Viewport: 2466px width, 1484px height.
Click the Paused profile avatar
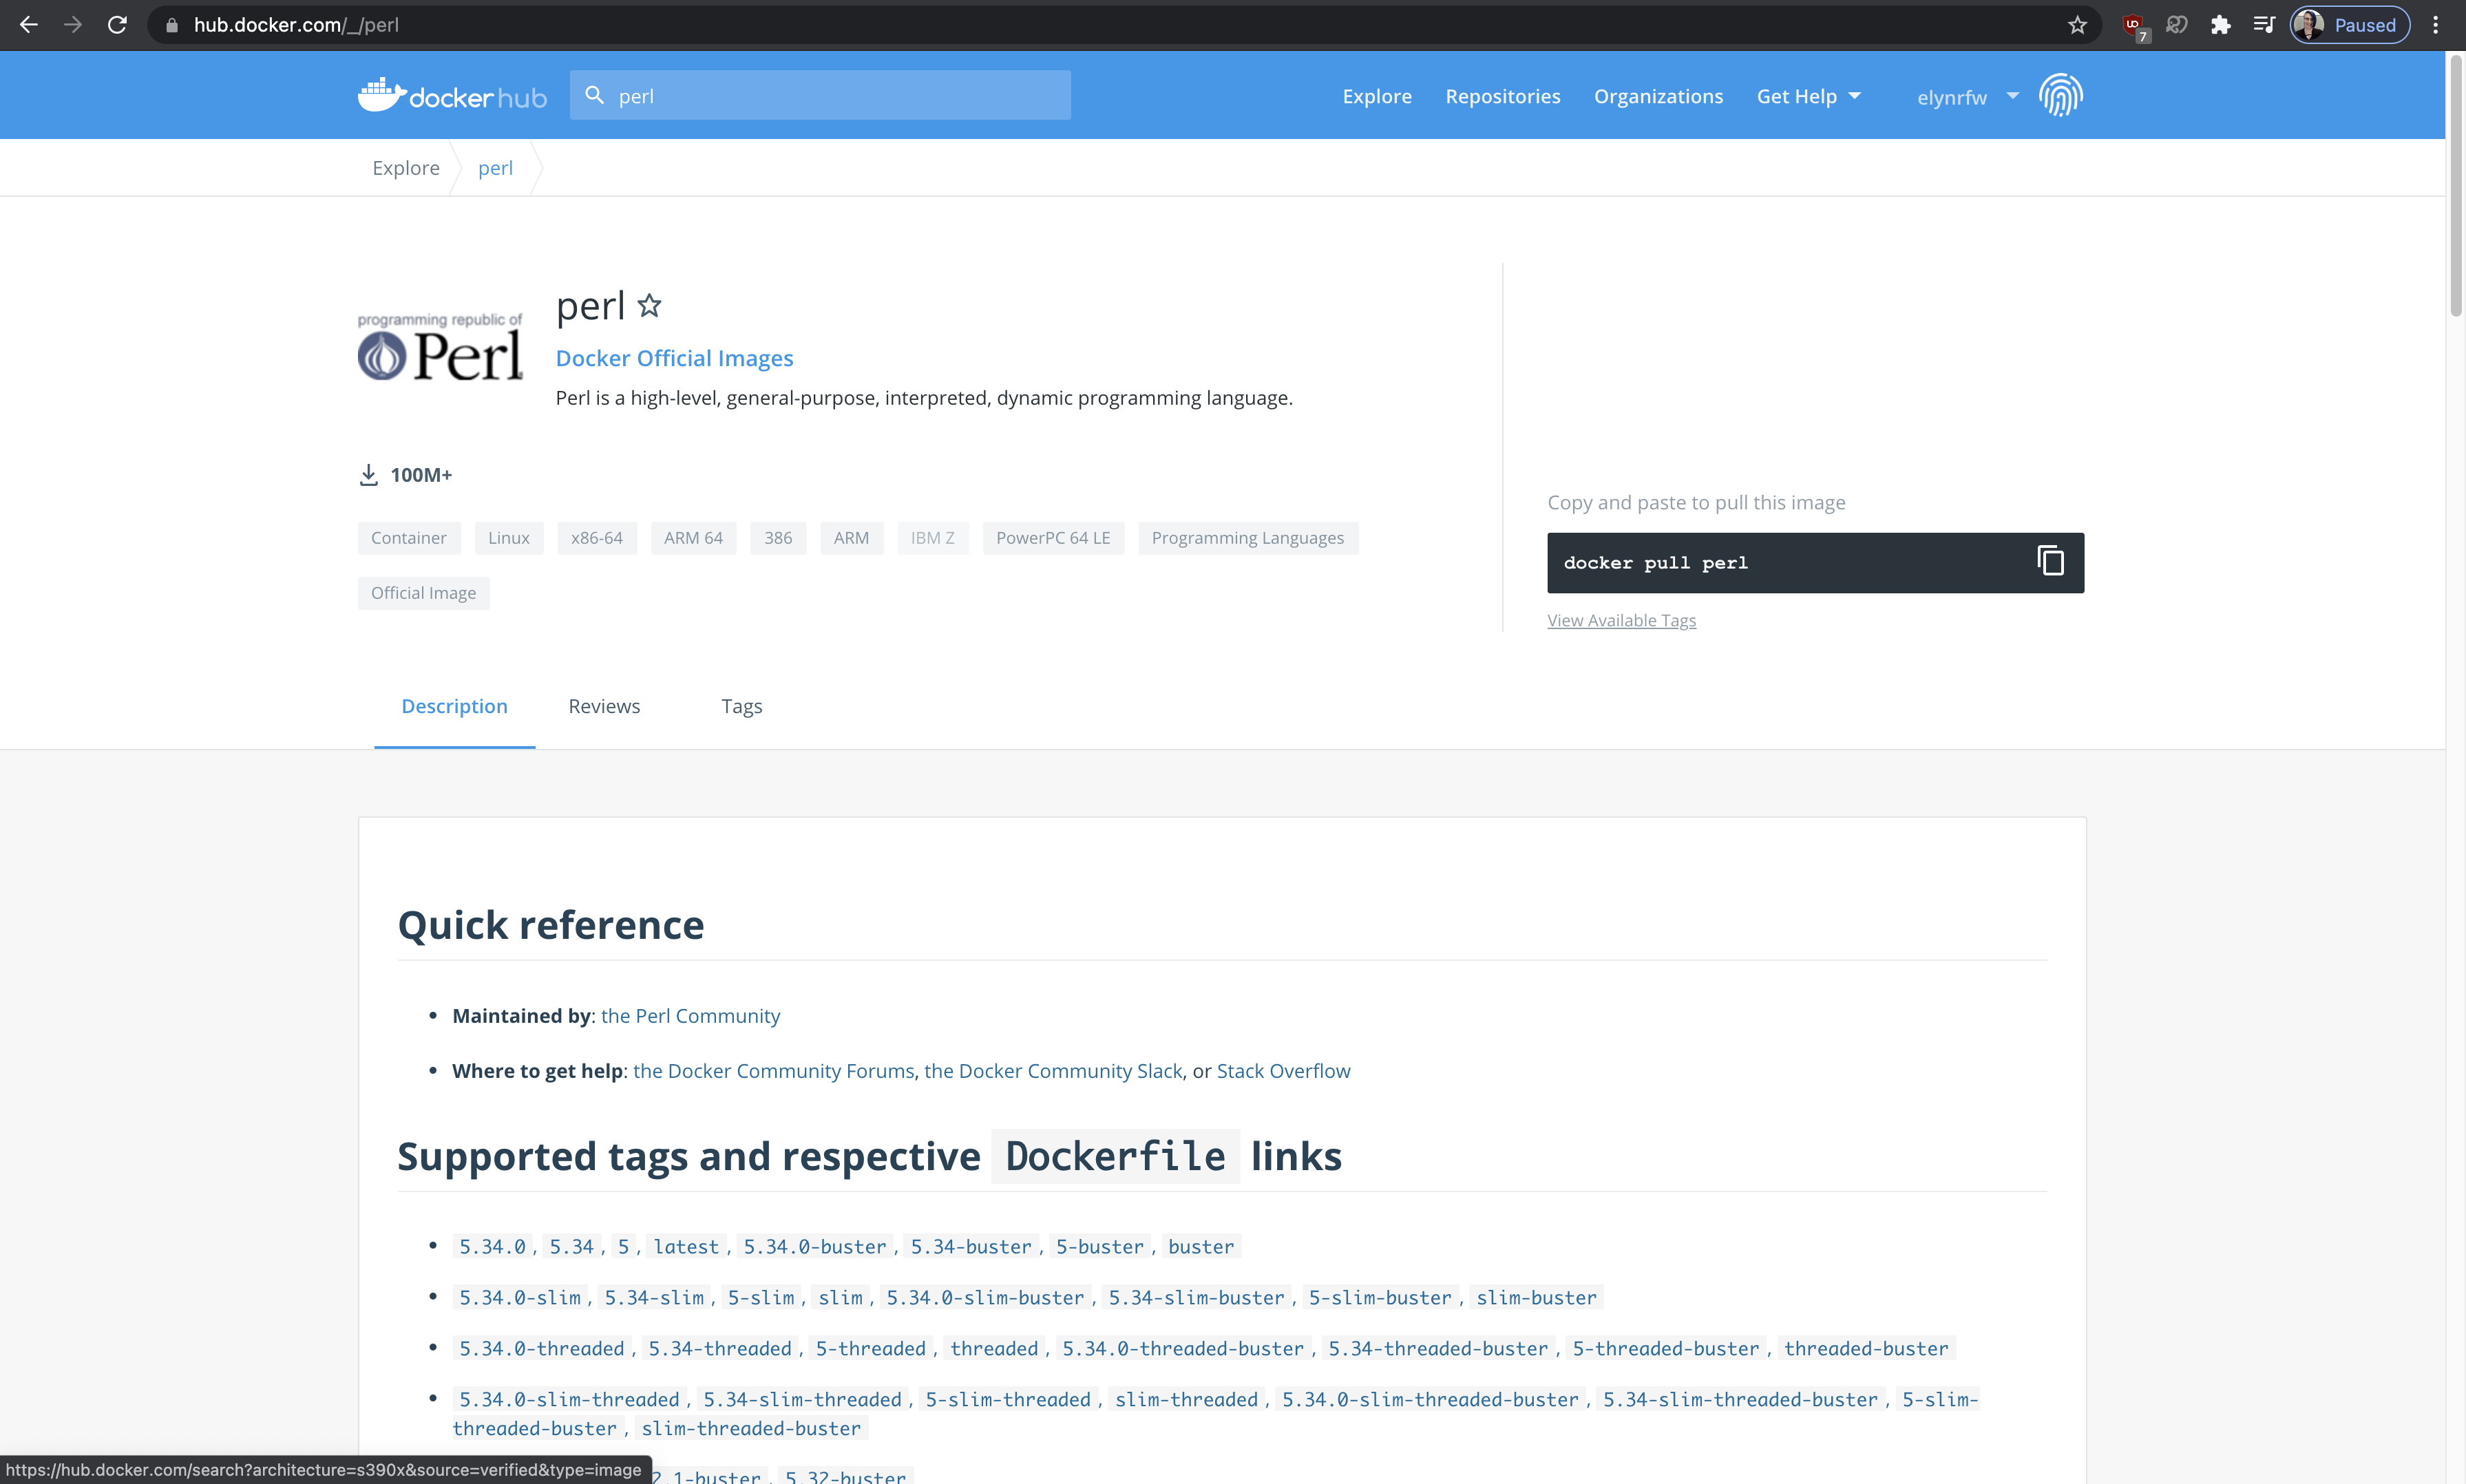coord(2349,25)
